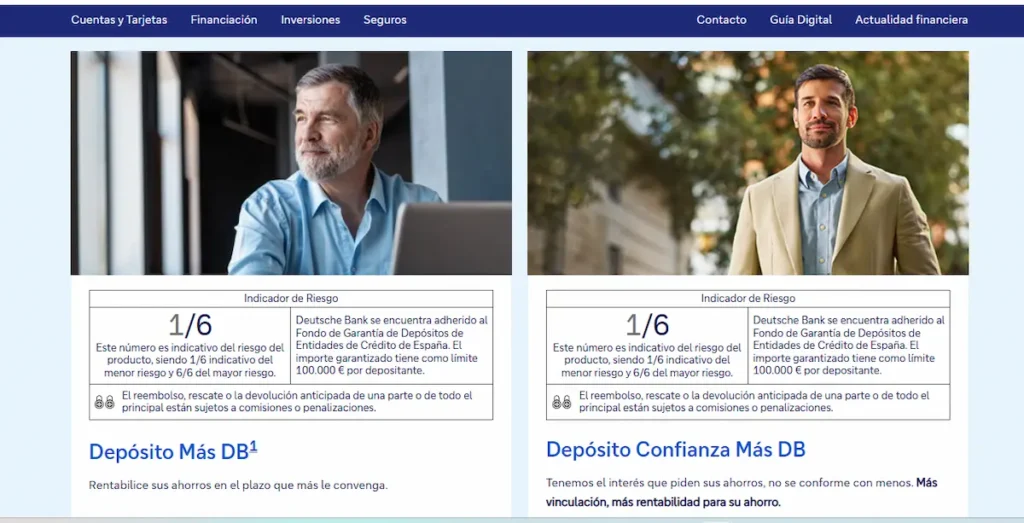The image size is (1024, 523).
Task: Open the Cuentas y Tarjetas menu
Action: click(x=119, y=20)
